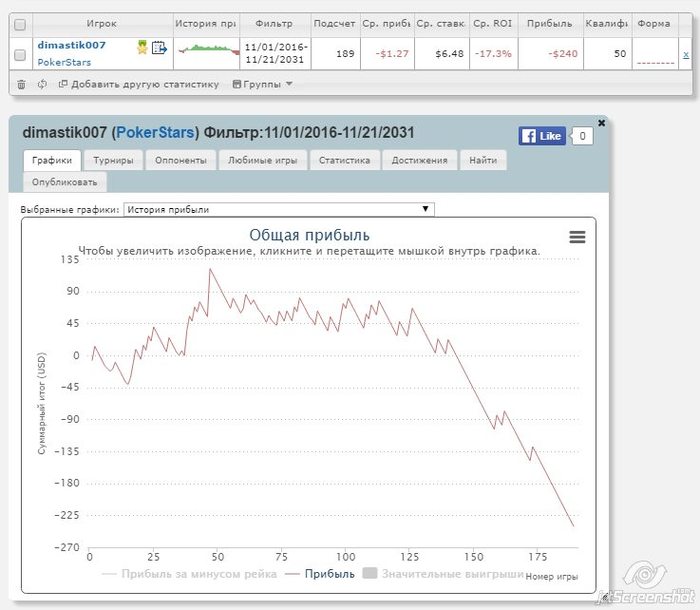
Task: Sort by the Подсчет column header
Action: [334, 24]
